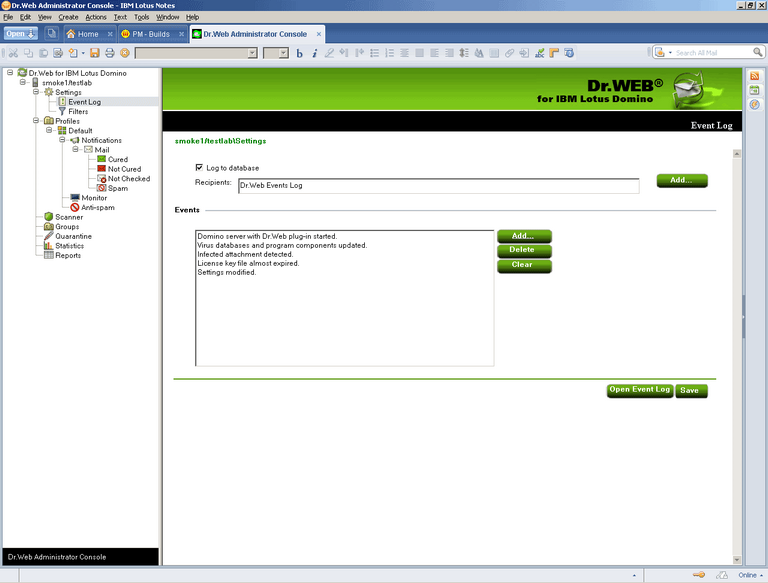Click in the Recipients input field
Viewport: 768px width, 583px height.
438,186
